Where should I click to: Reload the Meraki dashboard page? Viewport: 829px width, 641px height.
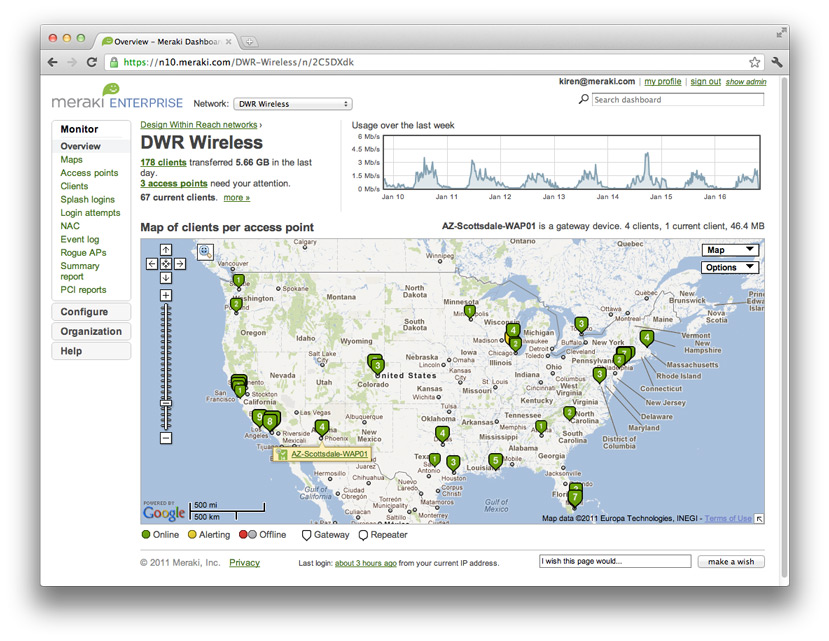click(91, 62)
